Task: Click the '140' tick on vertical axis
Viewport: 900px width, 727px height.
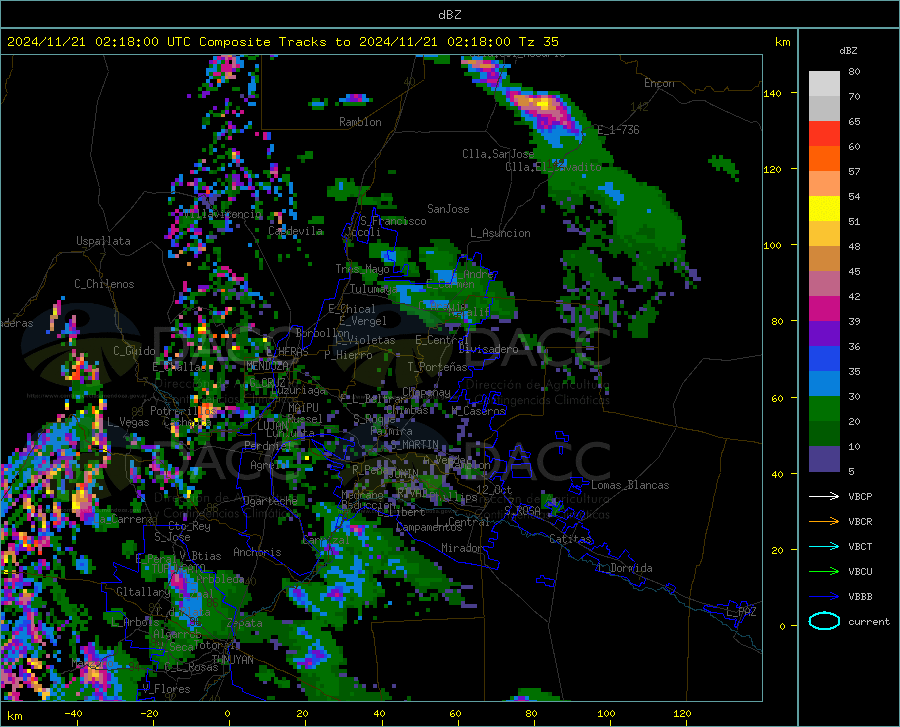Action: pyautogui.click(x=772, y=93)
